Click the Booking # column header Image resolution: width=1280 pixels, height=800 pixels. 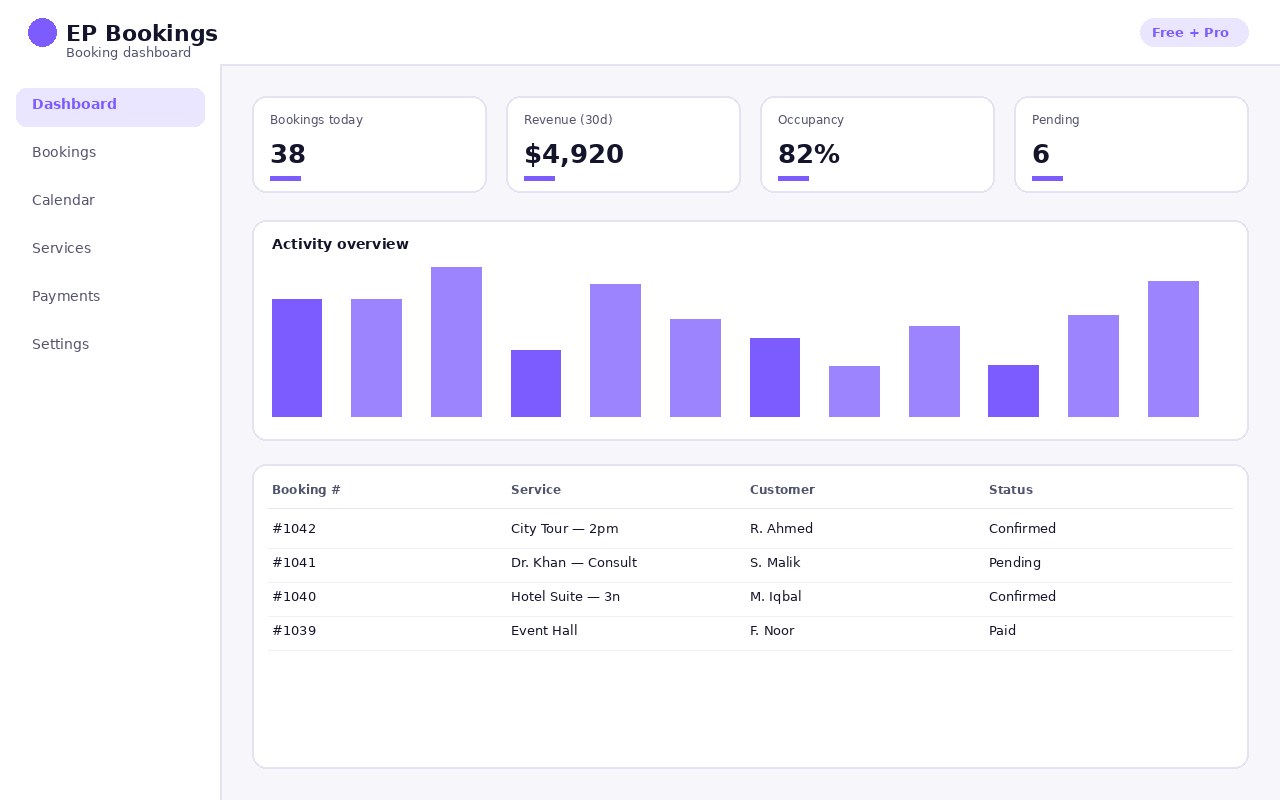click(306, 490)
